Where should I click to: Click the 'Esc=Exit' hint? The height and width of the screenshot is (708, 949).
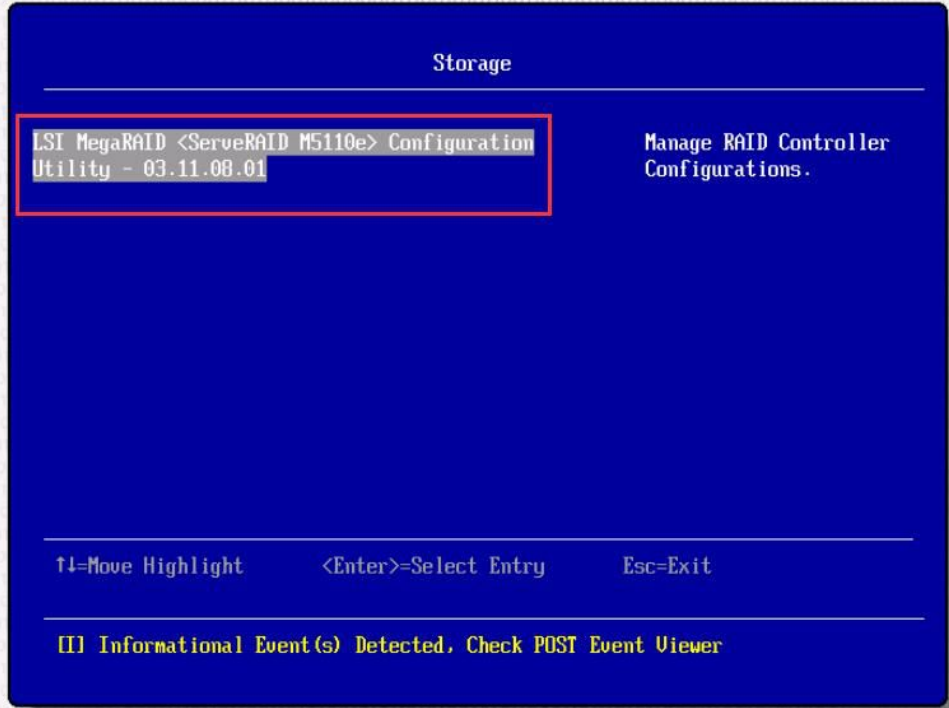pyautogui.click(x=667, y=566)
